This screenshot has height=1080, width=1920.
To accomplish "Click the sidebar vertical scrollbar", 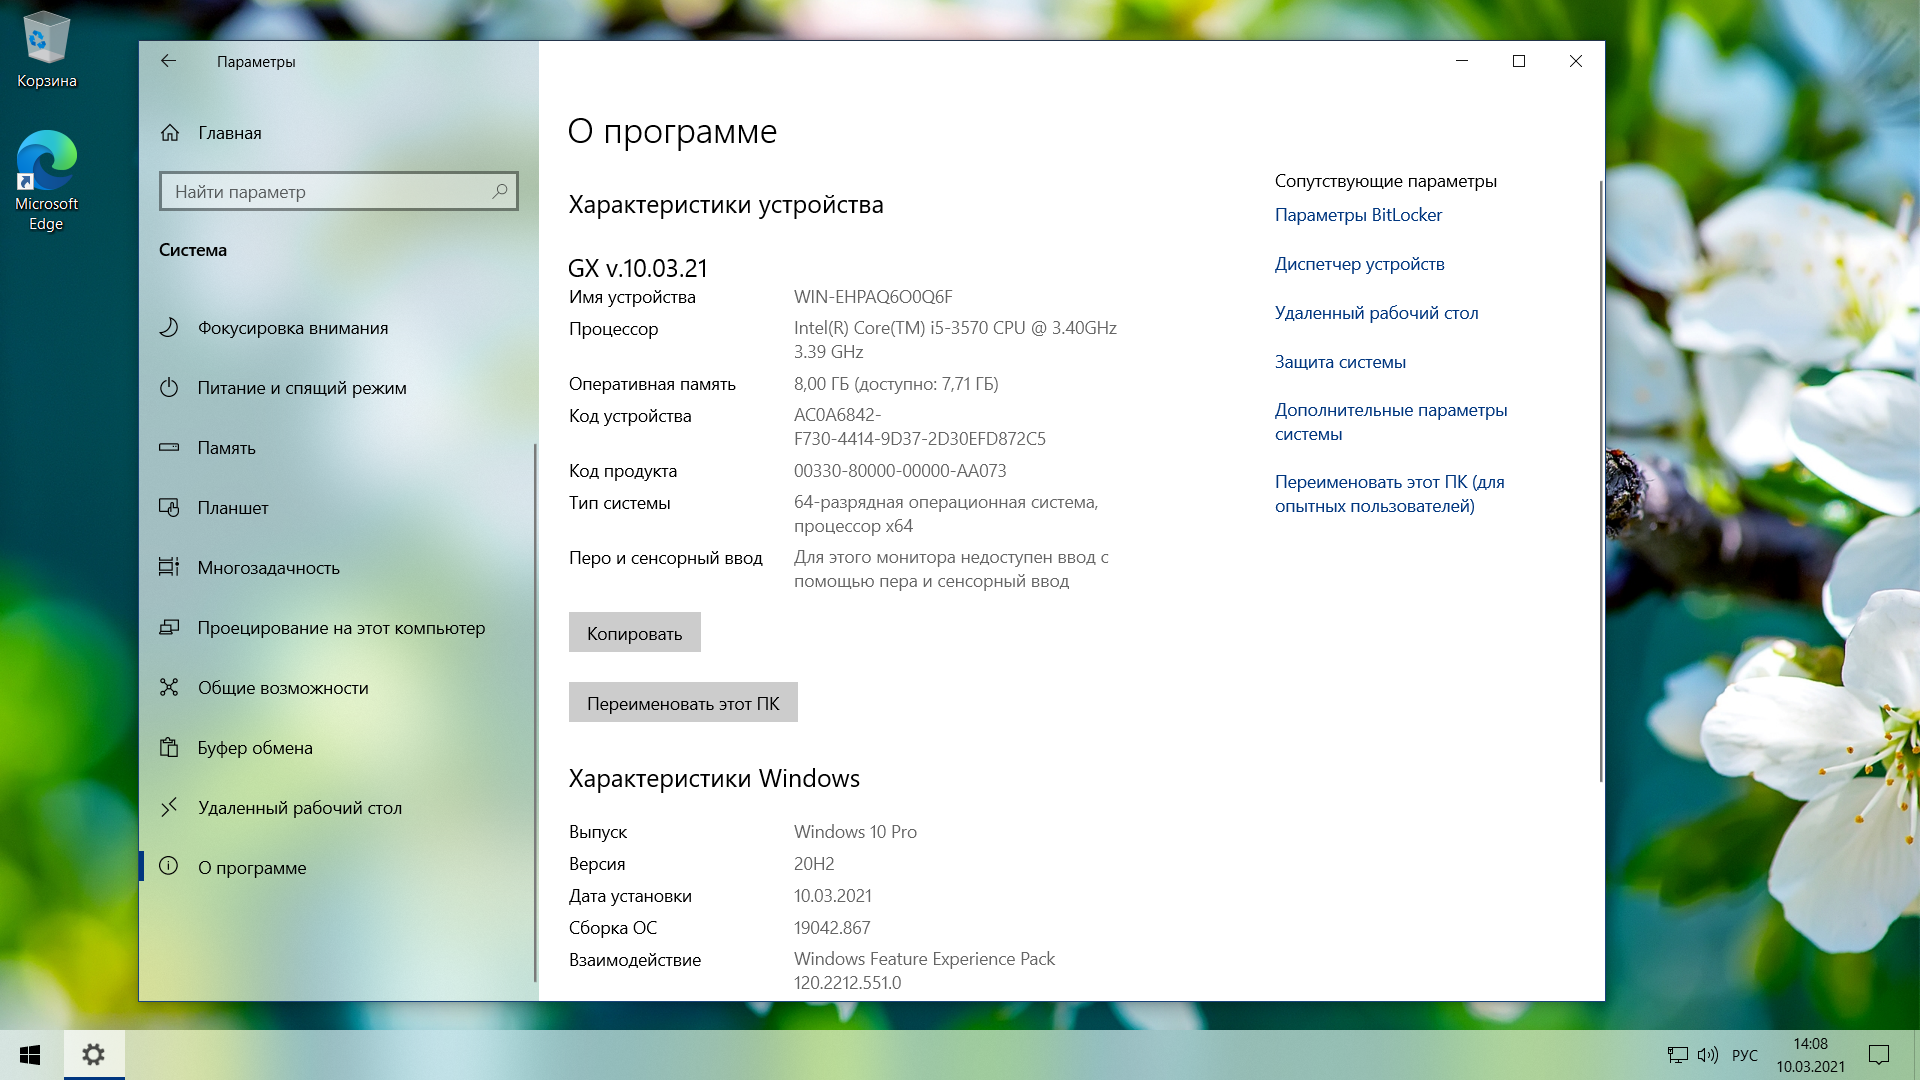I will pos(535,712).
